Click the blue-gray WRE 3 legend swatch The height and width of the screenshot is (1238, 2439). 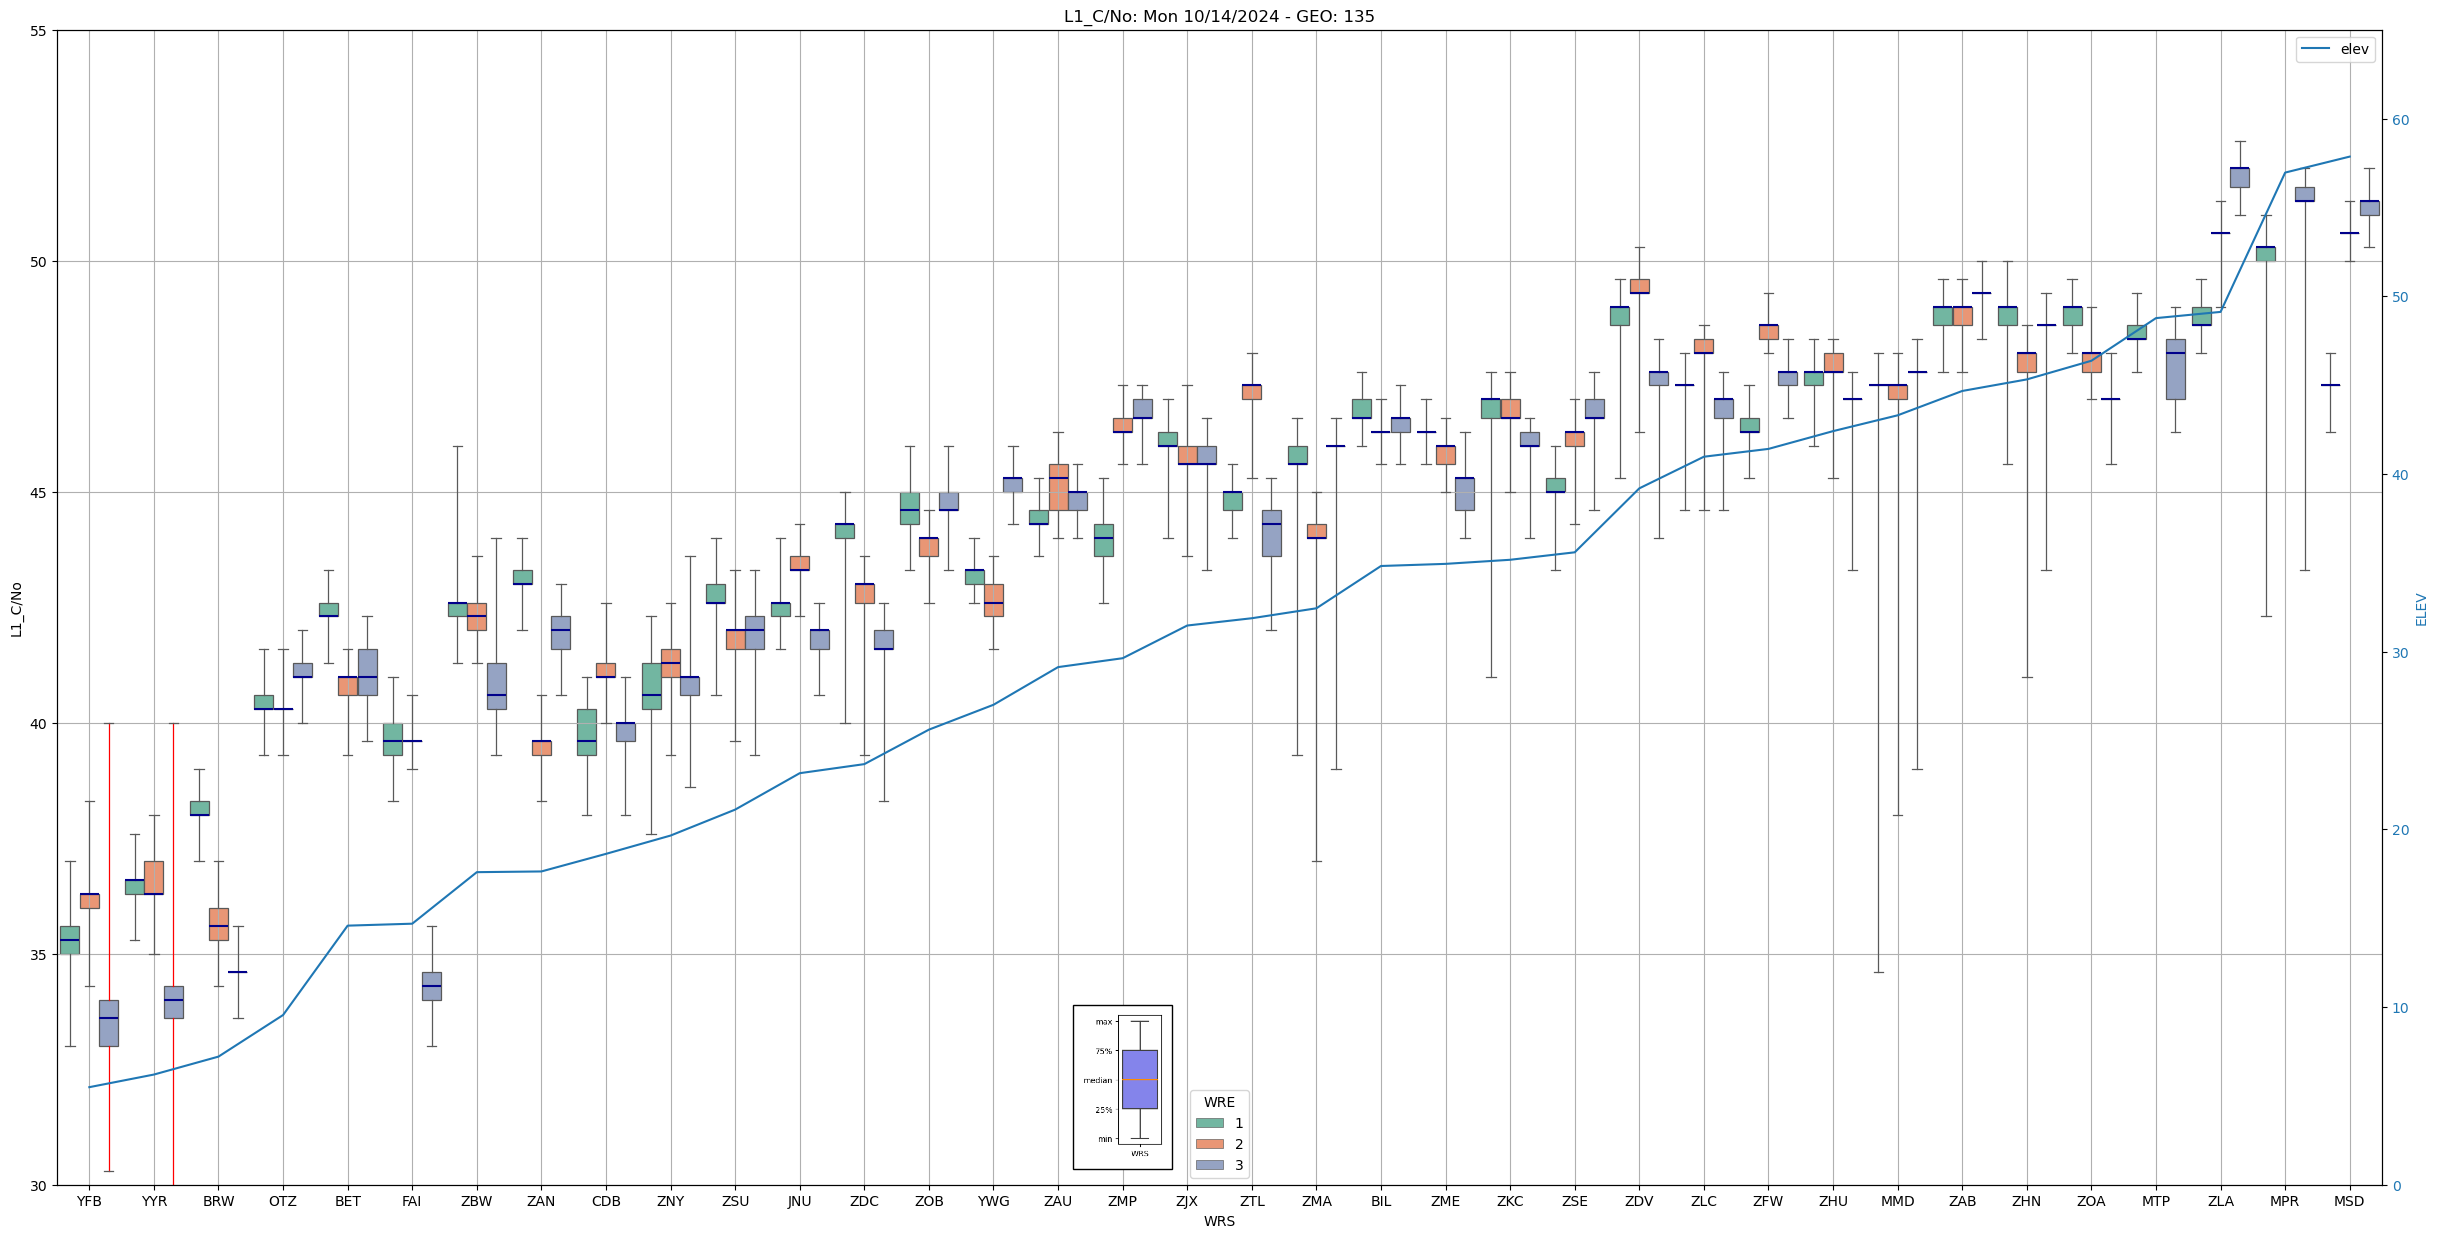pyautogui.click(x=1209, y=1165)
